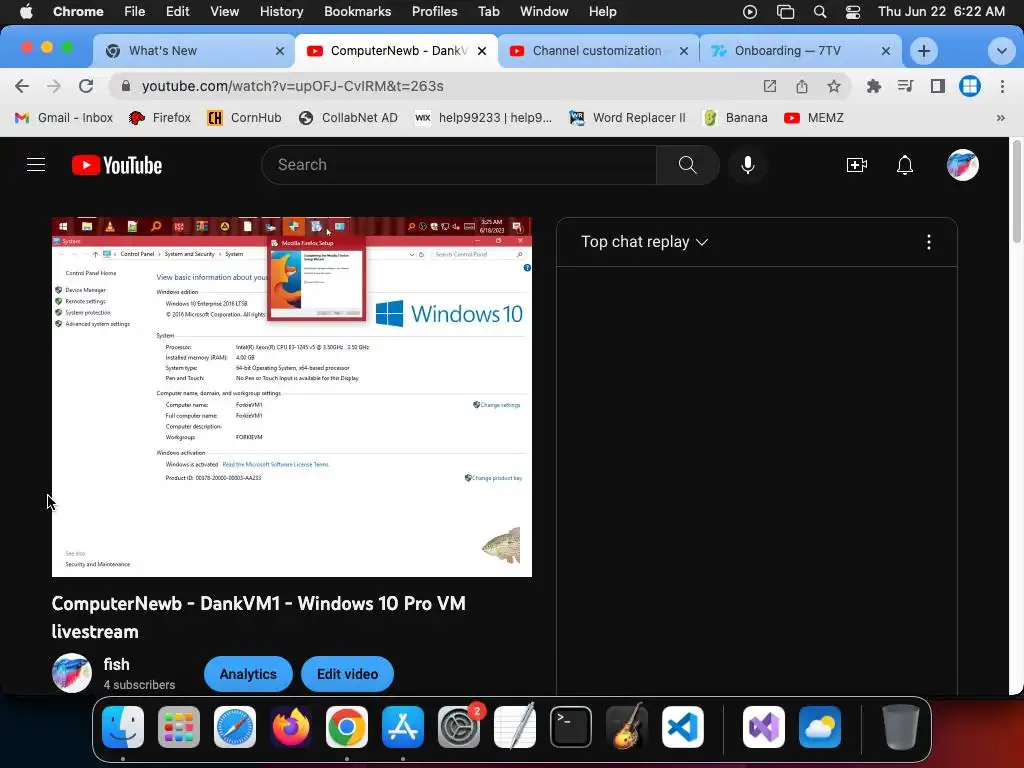Open YouTube notifications bell
The image size is (1024, 768).
[904, 165]
